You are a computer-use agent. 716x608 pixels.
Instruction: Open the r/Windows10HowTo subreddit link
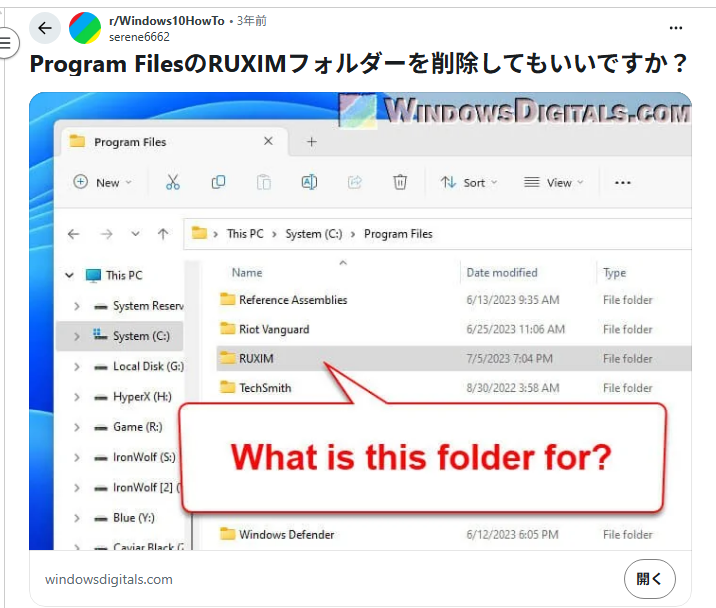click(167, 21)
